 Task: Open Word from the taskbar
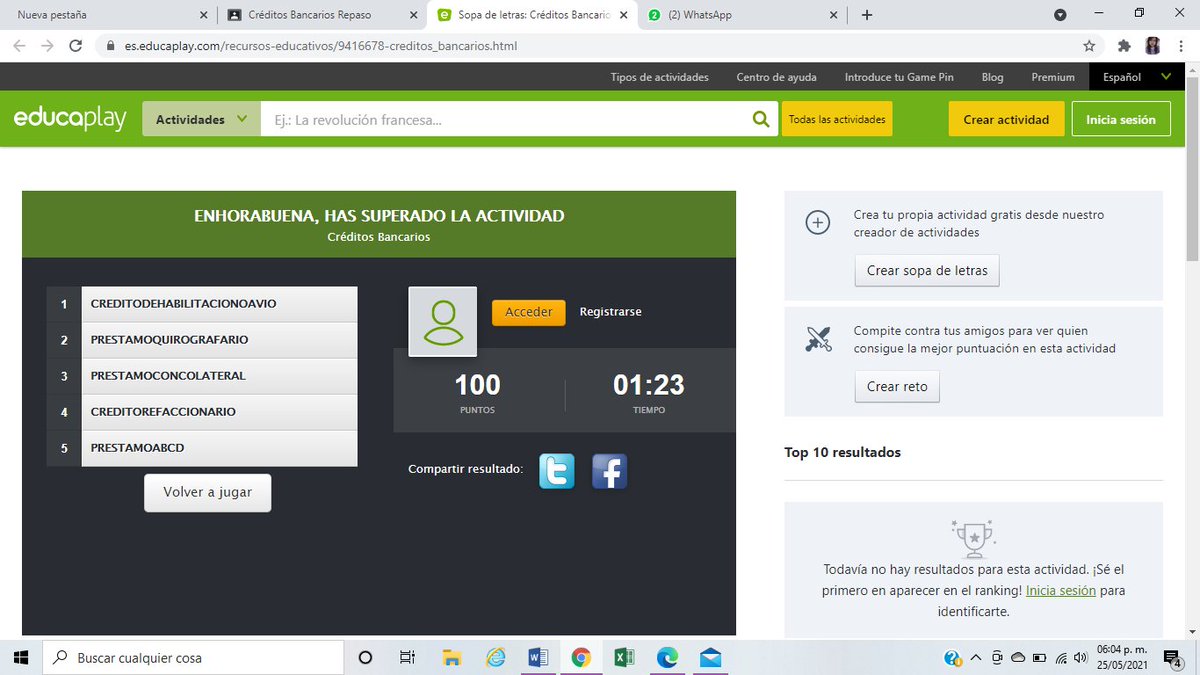(x=538, y=657)
